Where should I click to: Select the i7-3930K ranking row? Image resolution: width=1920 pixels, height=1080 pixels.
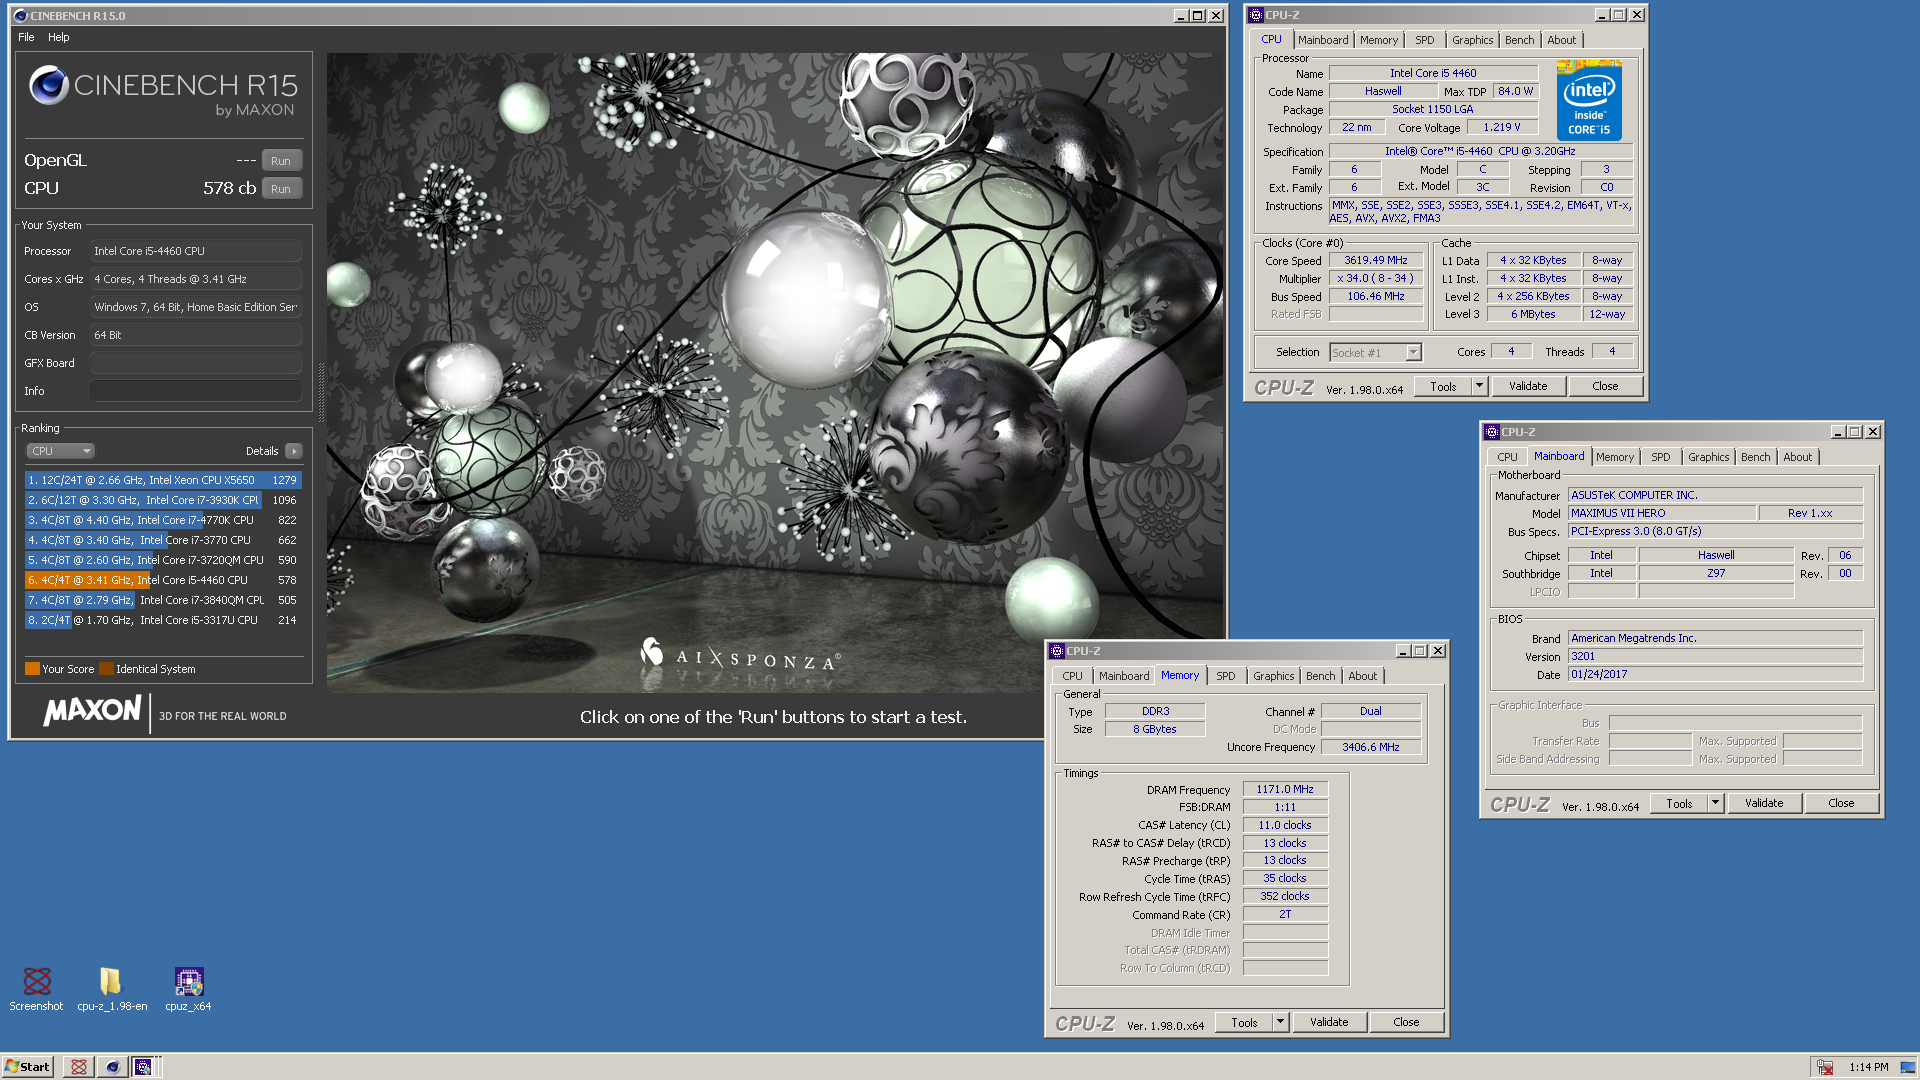click(x=163, y=500)
